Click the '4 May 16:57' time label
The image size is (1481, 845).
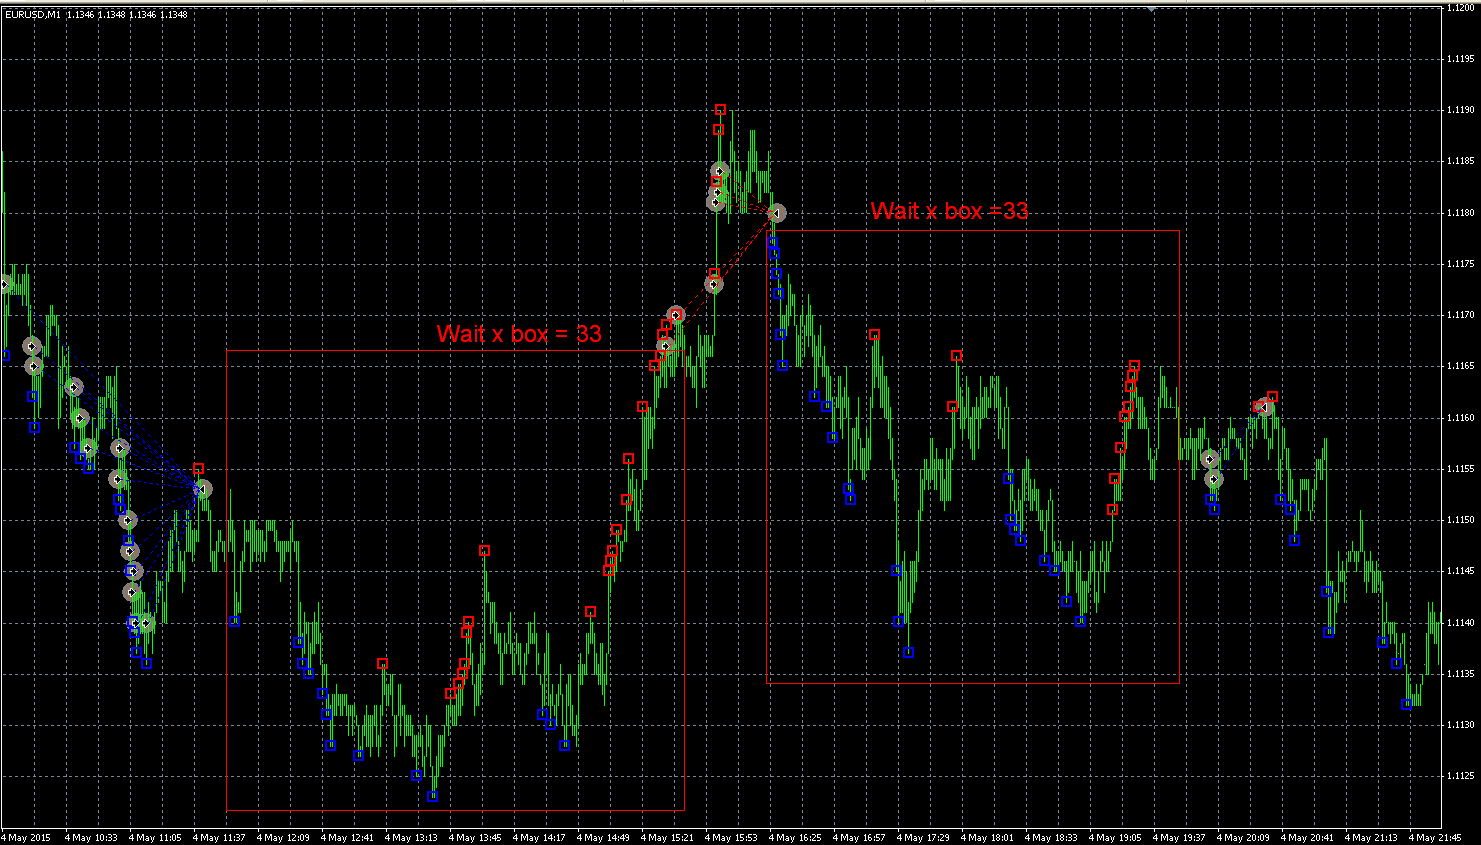[859, 838]
